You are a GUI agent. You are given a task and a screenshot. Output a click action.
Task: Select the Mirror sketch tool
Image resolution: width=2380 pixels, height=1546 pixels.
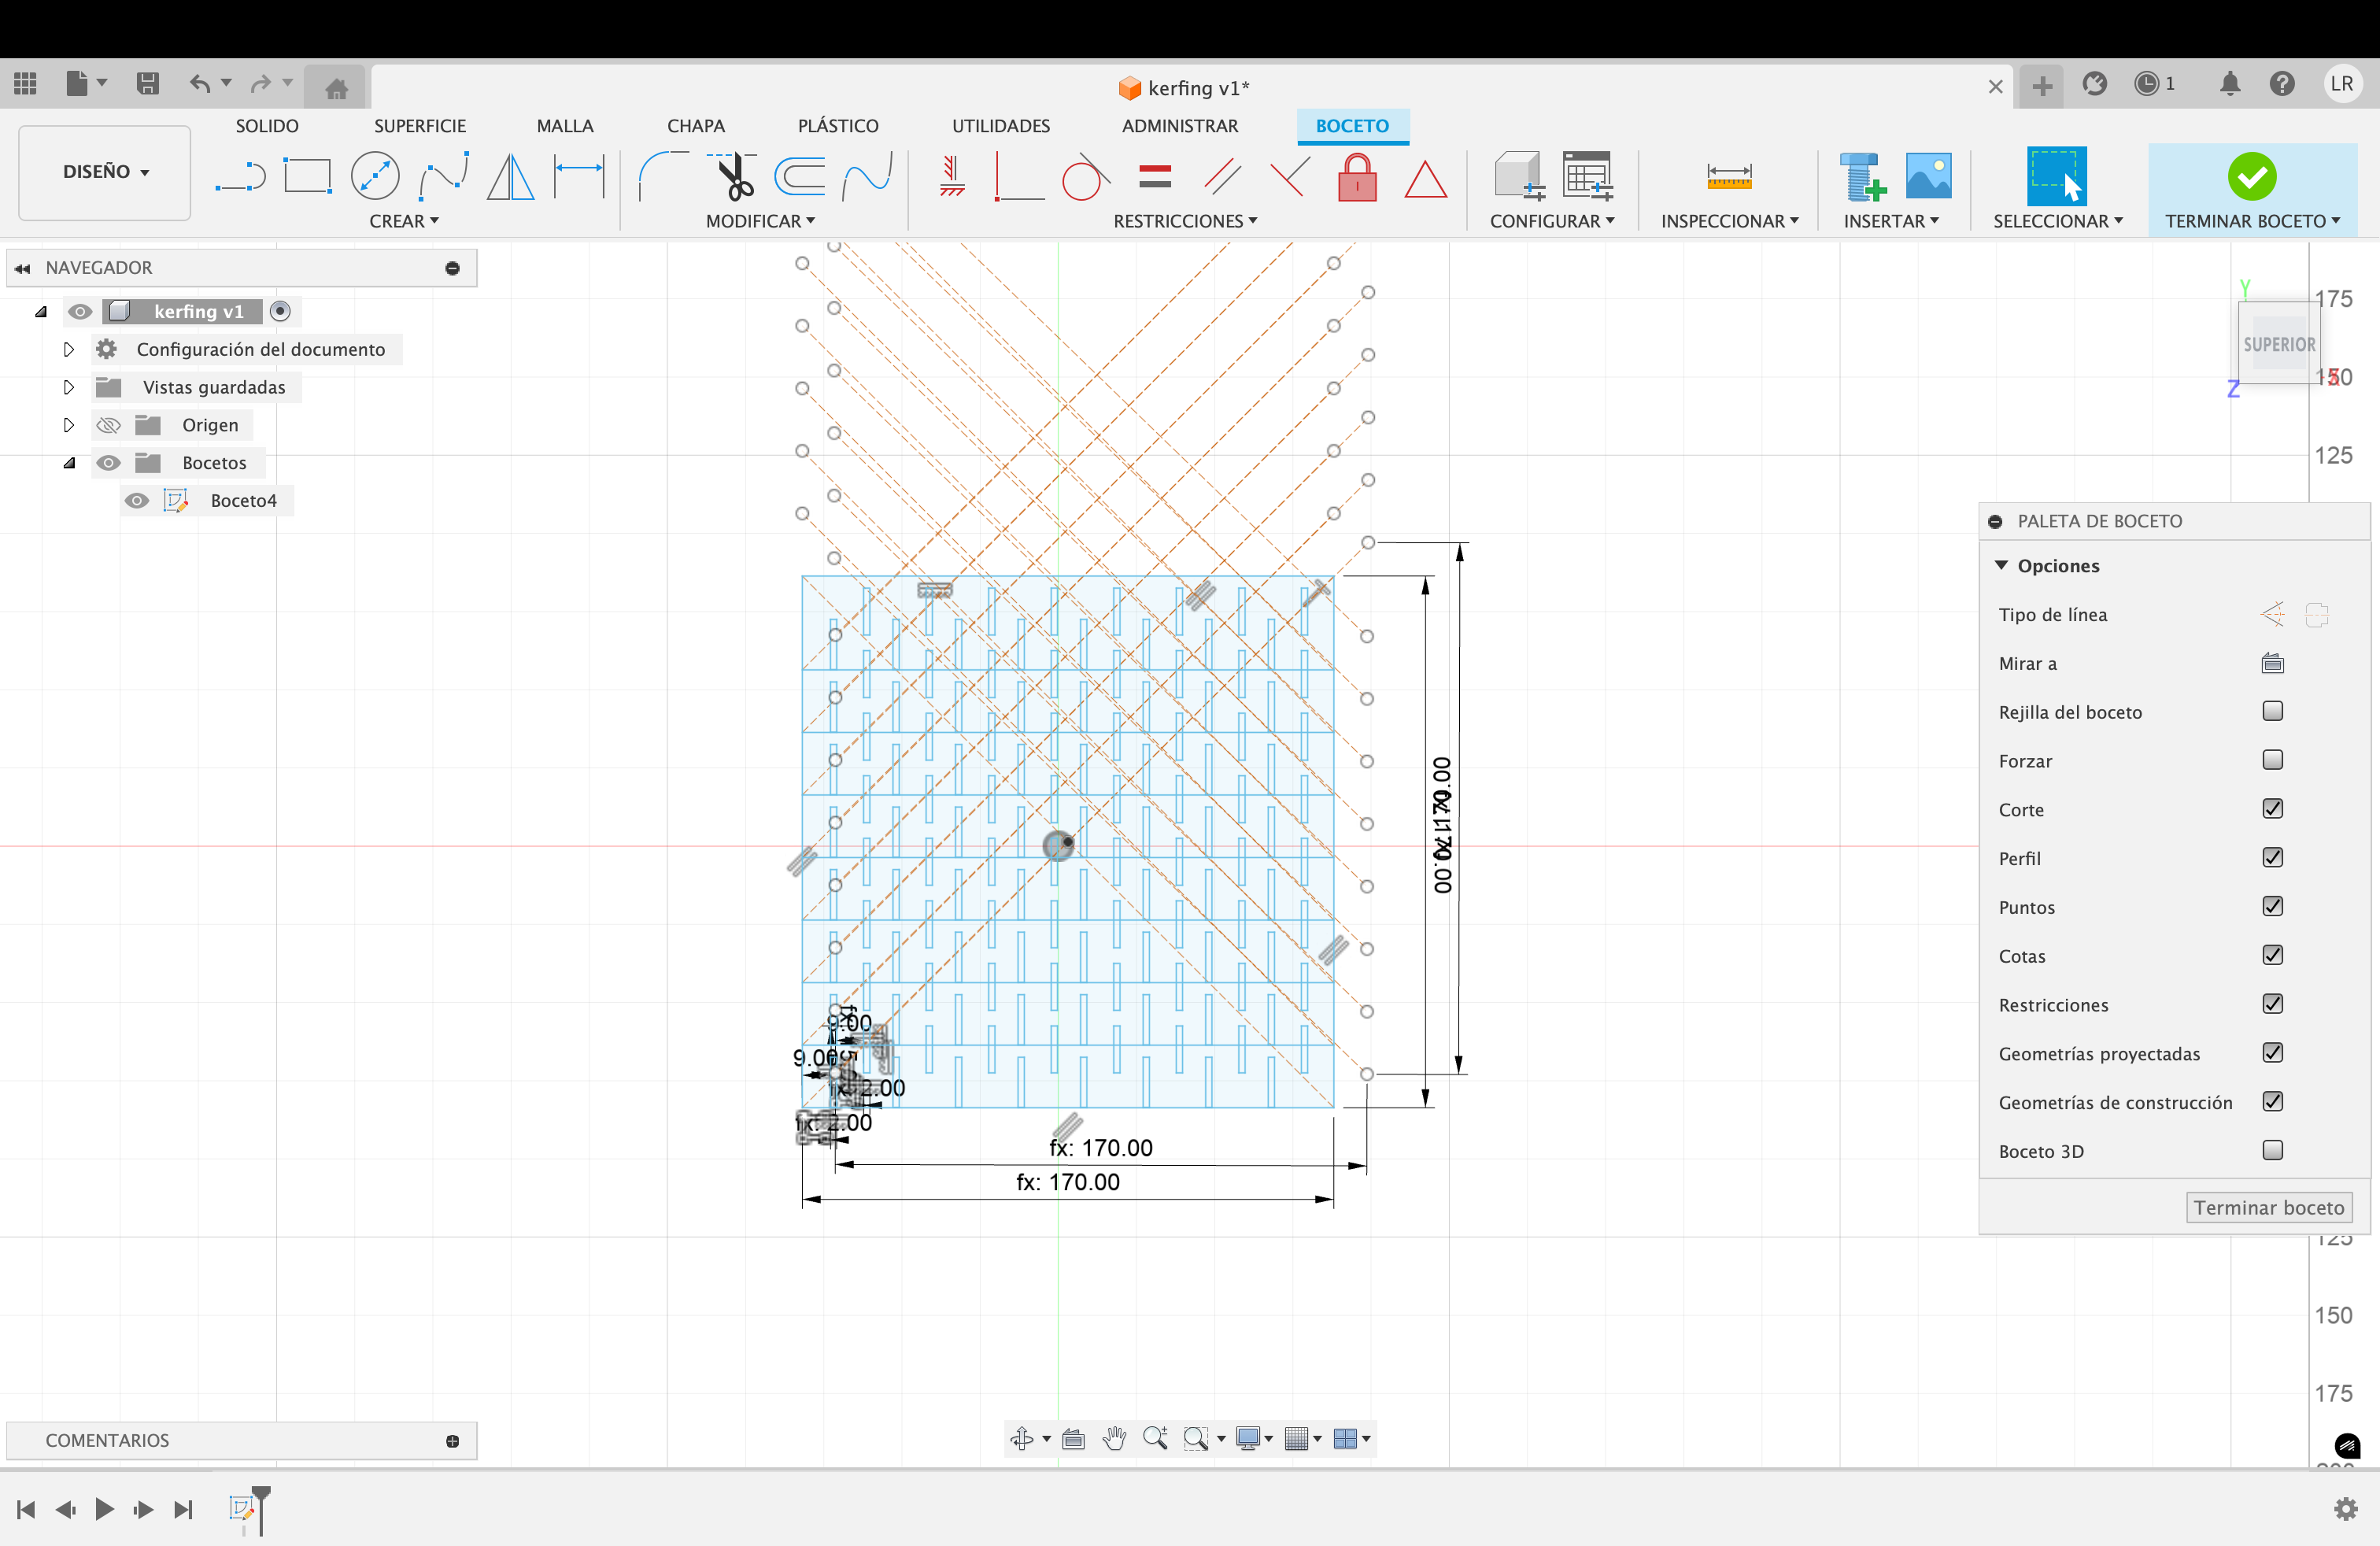[510, 177]
